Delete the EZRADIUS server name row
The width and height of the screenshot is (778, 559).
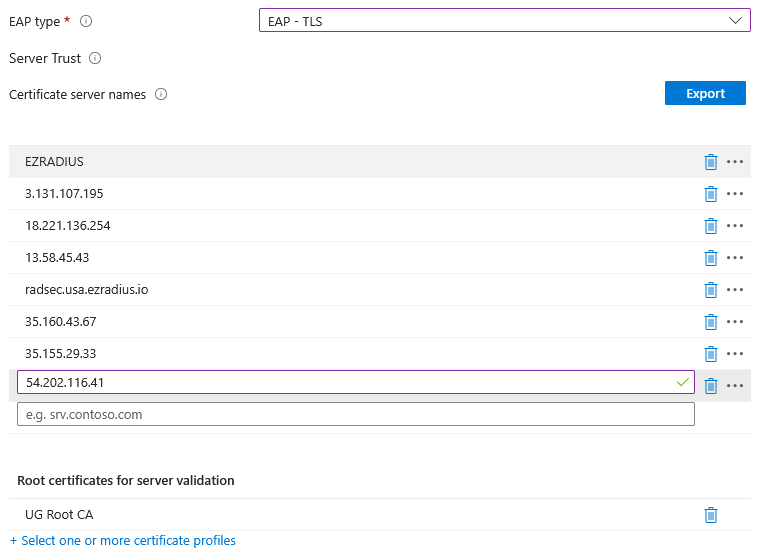(711, 162)
